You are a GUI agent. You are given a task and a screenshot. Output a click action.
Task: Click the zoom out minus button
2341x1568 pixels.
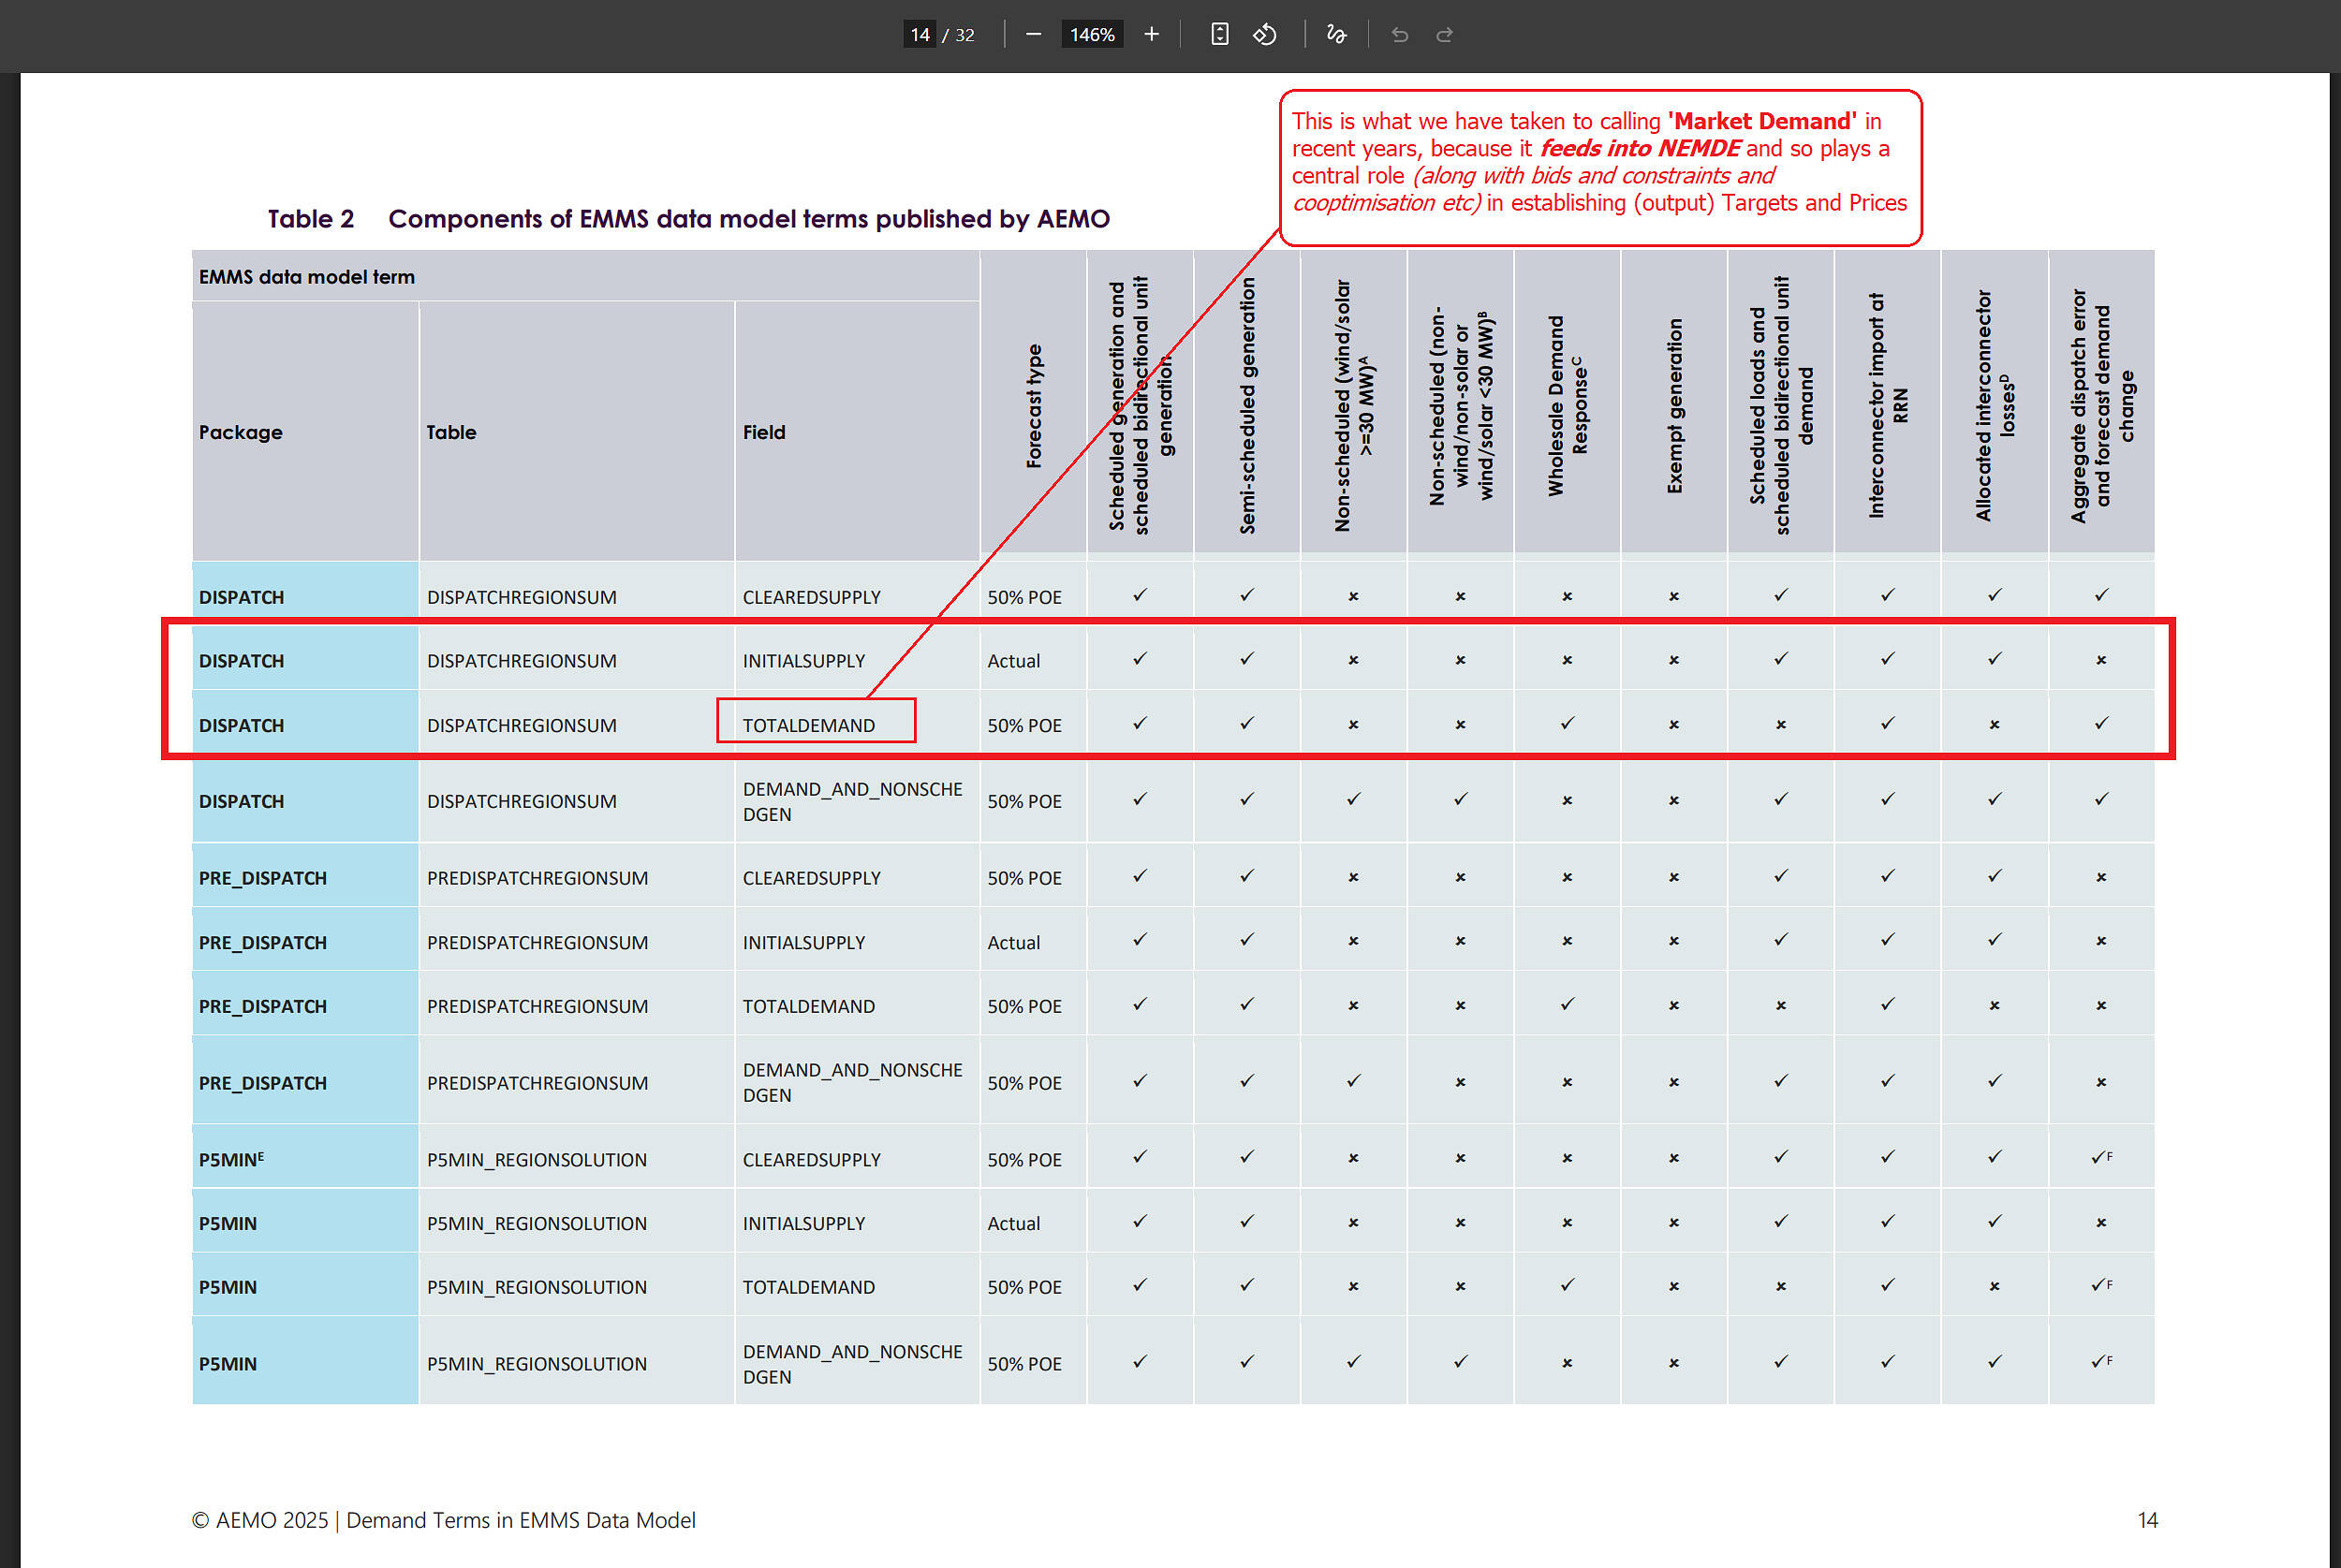[1033, 35]
